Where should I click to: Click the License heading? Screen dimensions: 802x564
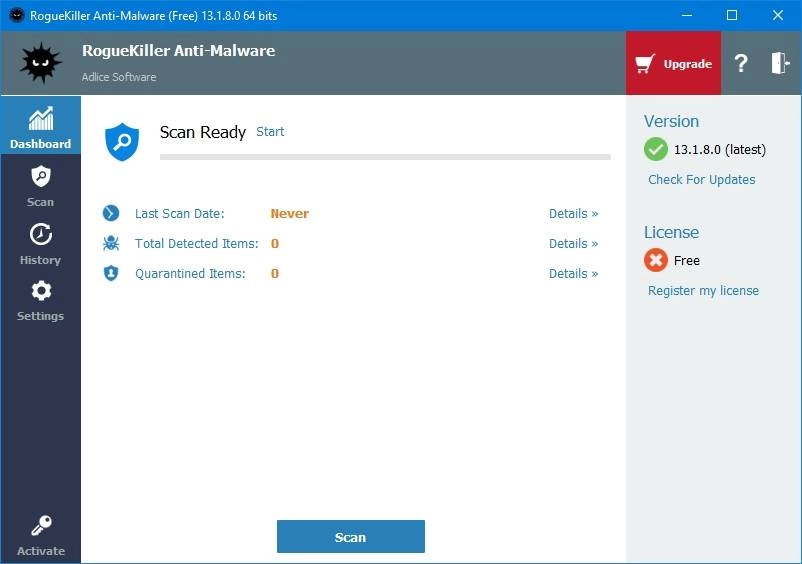(671, 232)
